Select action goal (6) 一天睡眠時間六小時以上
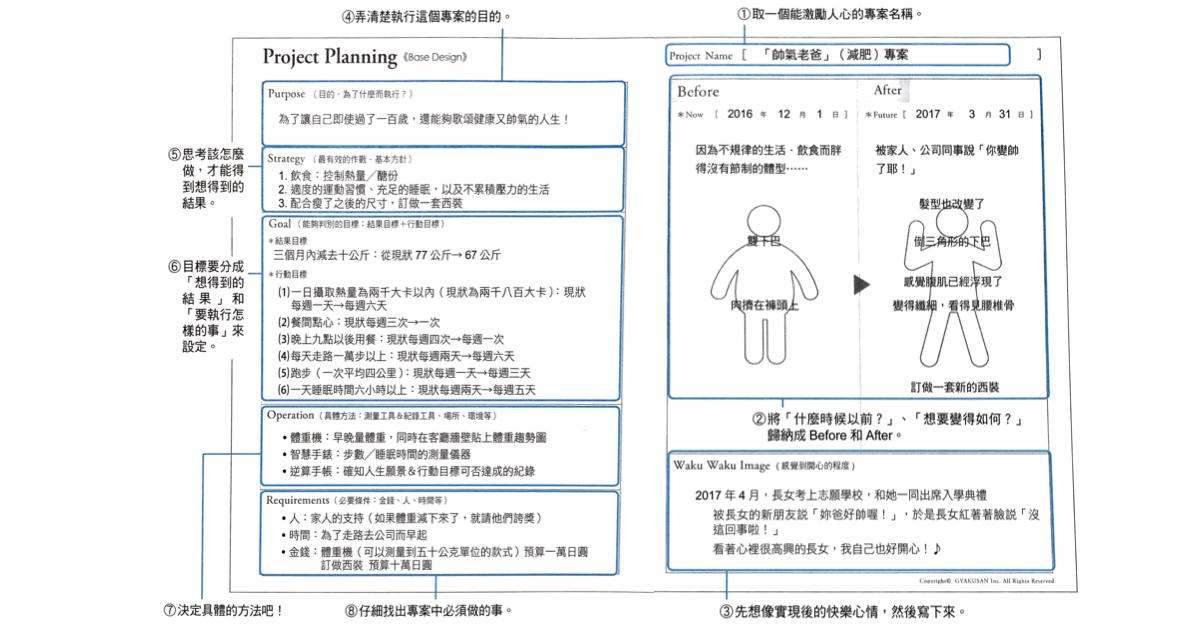Viewport: 1200px width, 628px height. pos(407,389)
